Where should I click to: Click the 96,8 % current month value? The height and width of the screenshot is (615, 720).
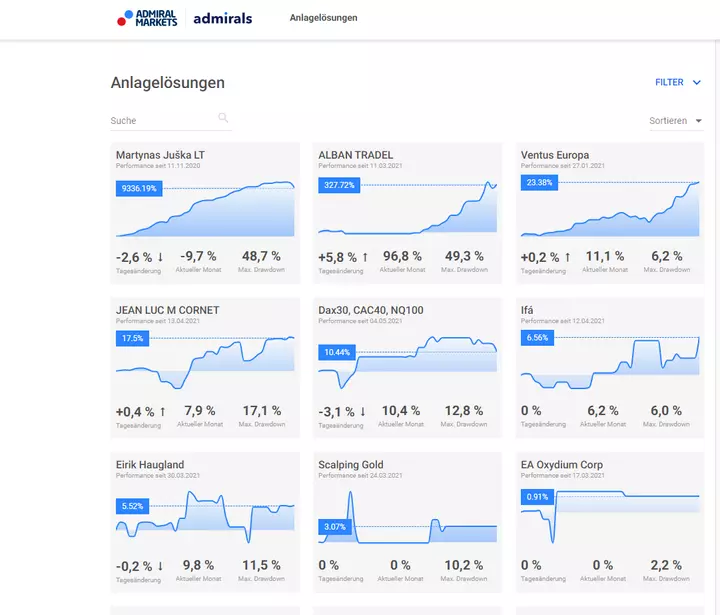tap(402, 256)
